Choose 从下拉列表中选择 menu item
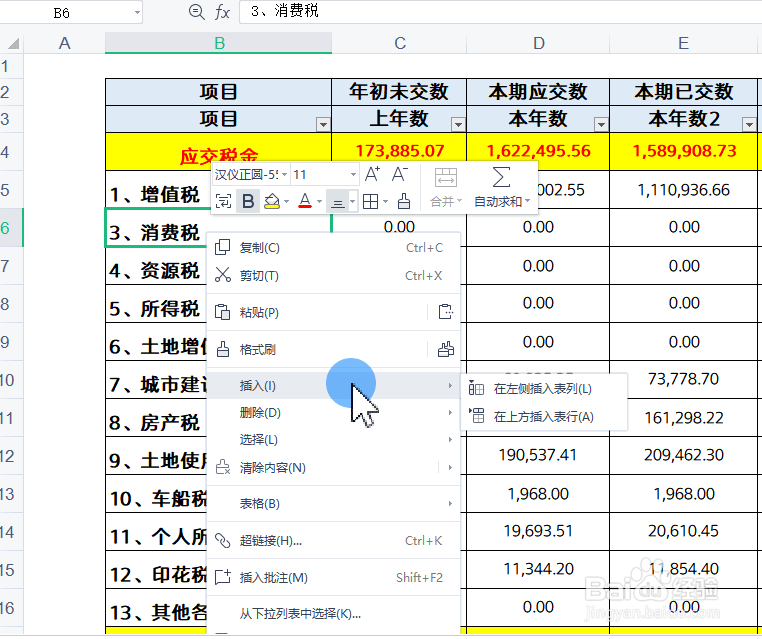Viewport: 762px width, 639px height. pos(333,614)
